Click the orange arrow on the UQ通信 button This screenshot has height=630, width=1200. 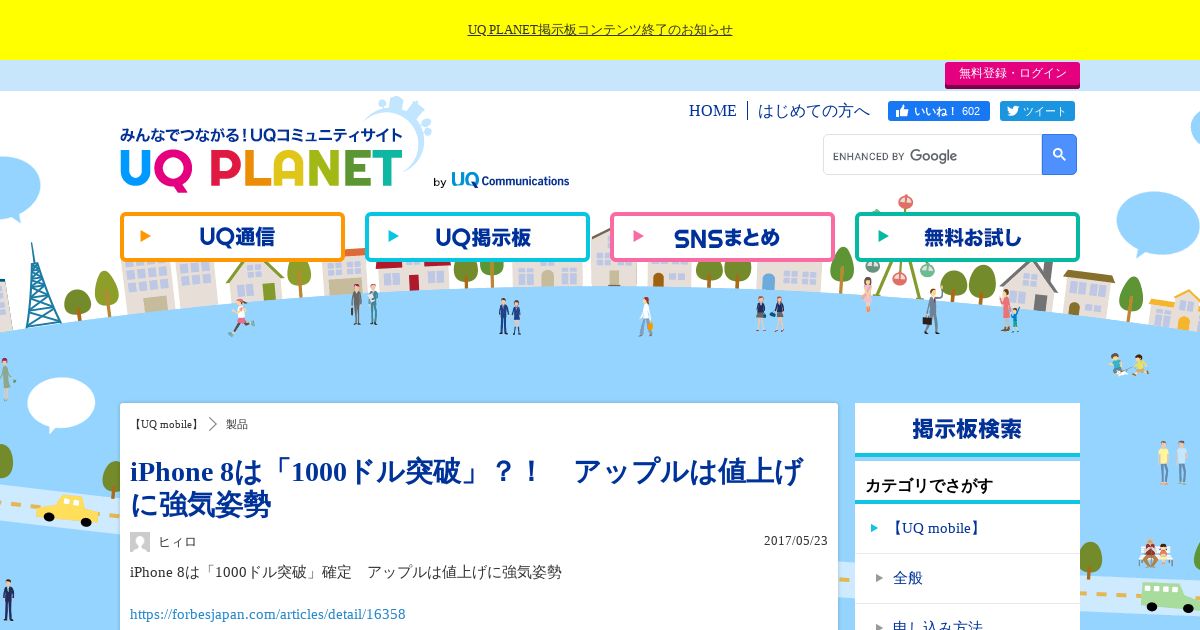click(146, 237)
